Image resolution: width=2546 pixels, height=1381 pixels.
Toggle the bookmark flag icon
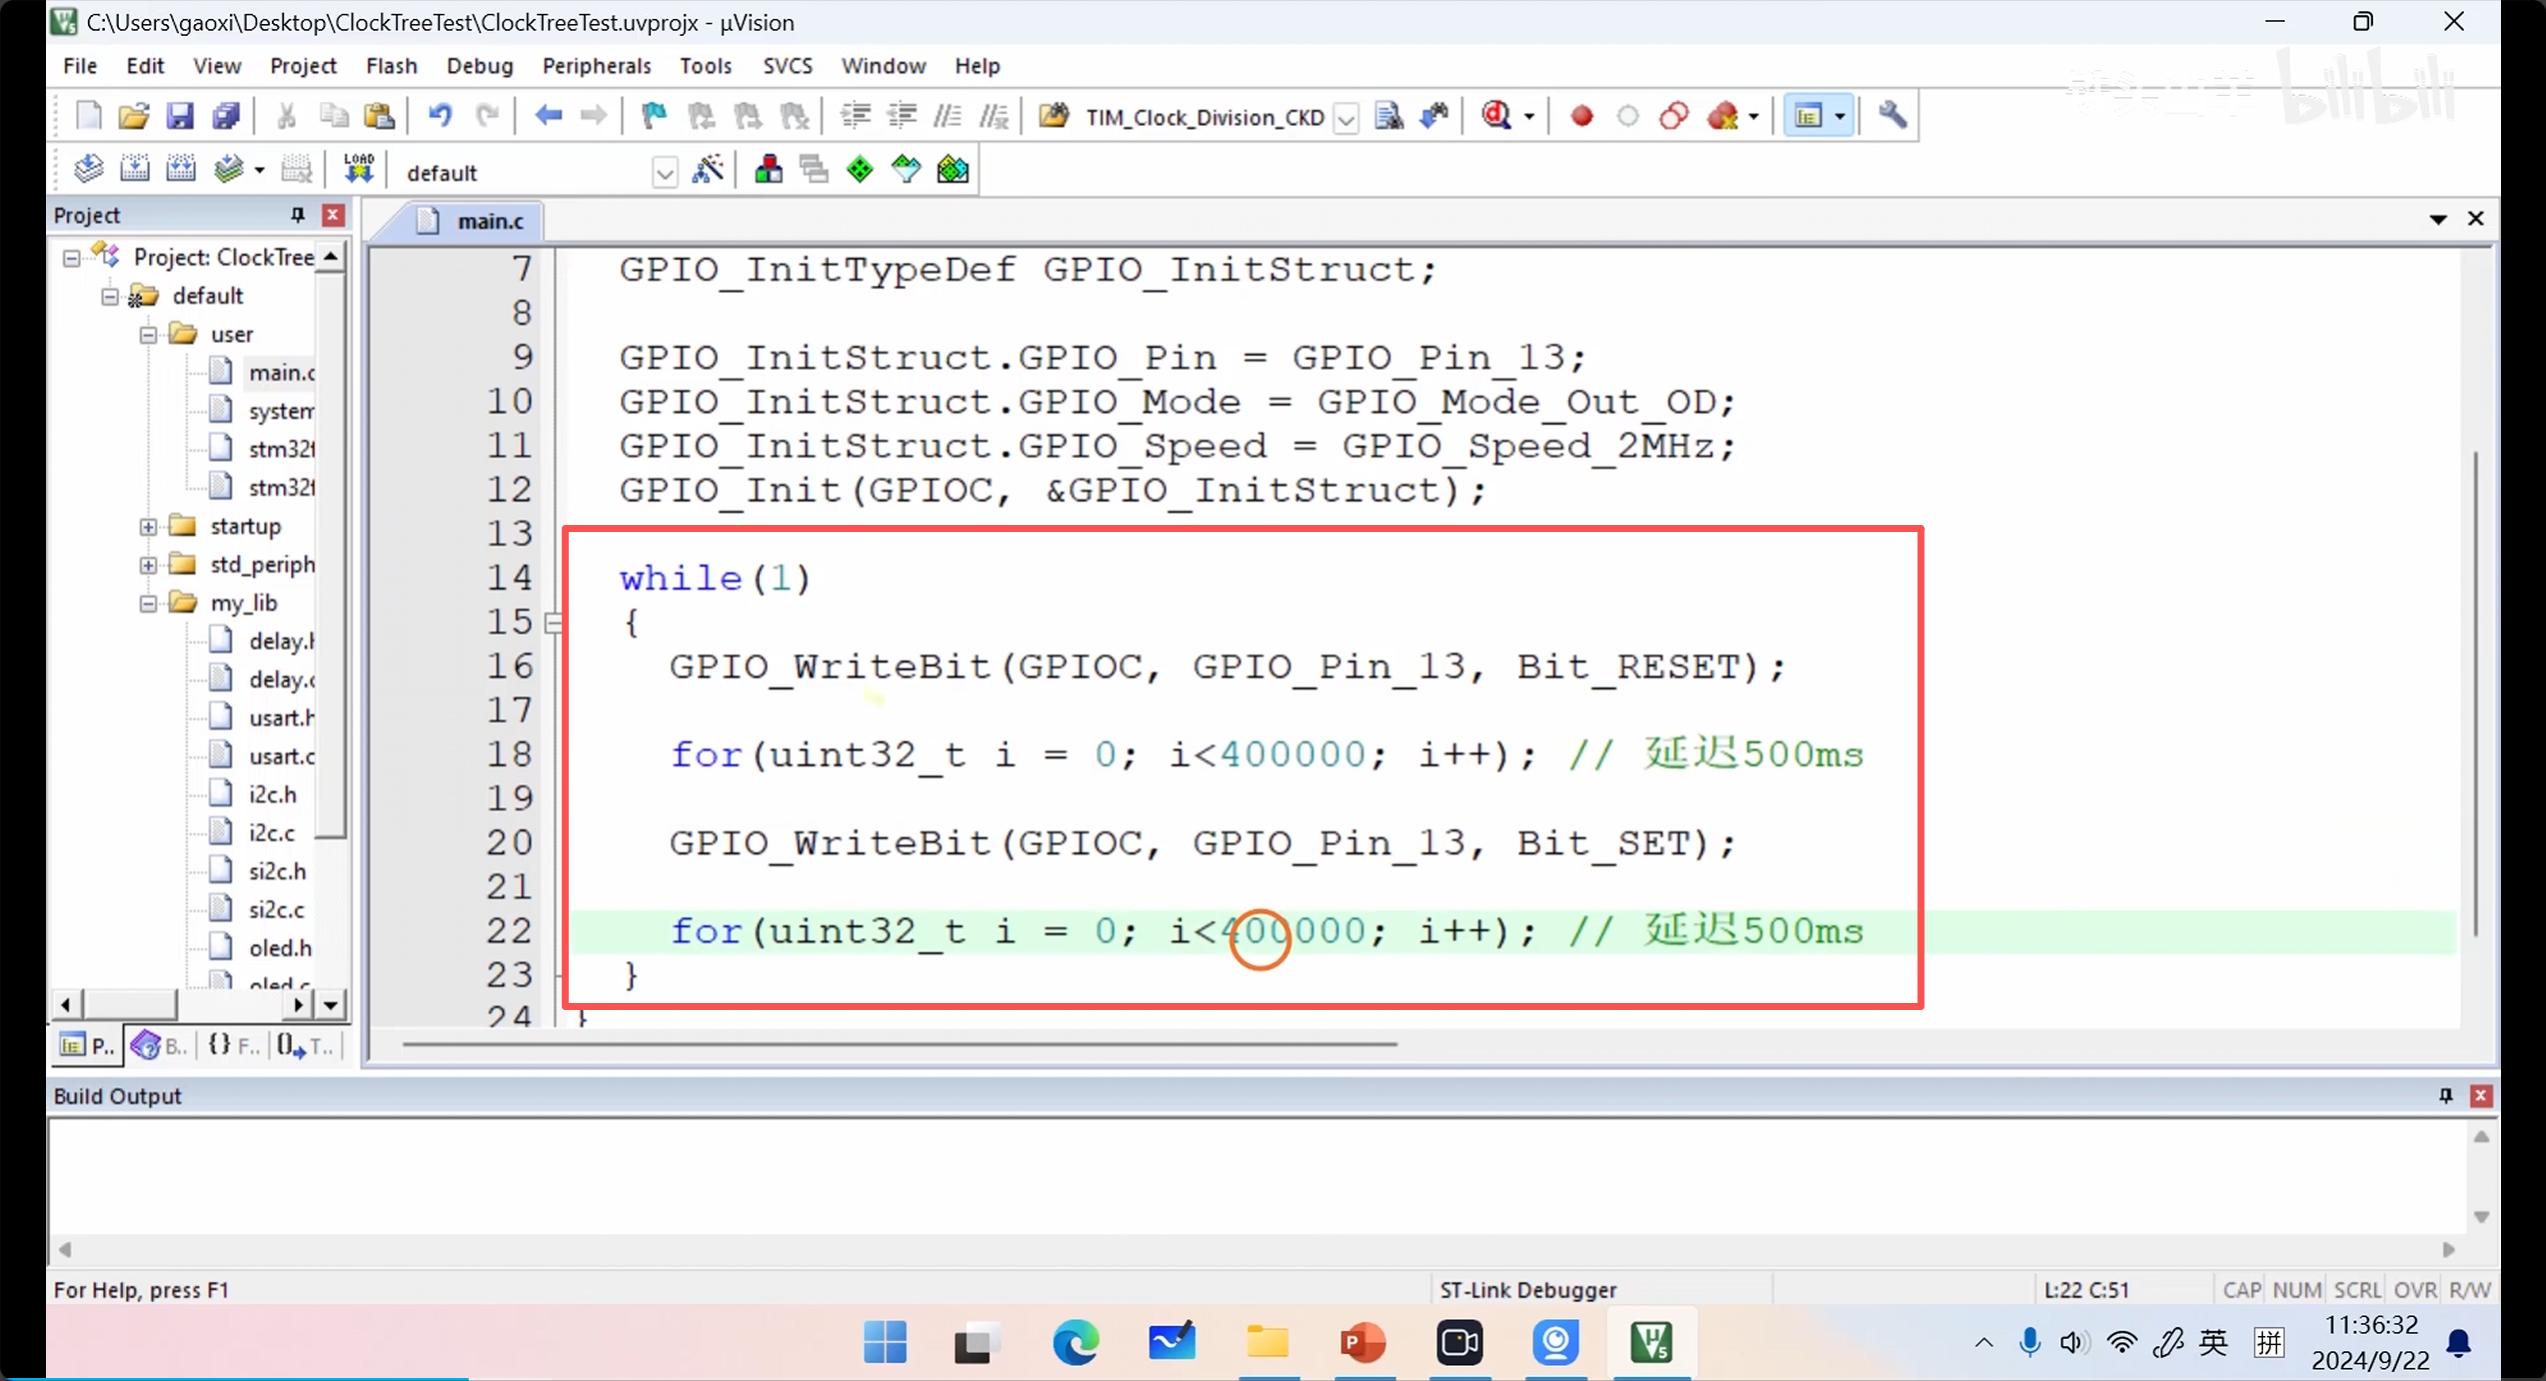pyautogui.click(x=654, y=116)
